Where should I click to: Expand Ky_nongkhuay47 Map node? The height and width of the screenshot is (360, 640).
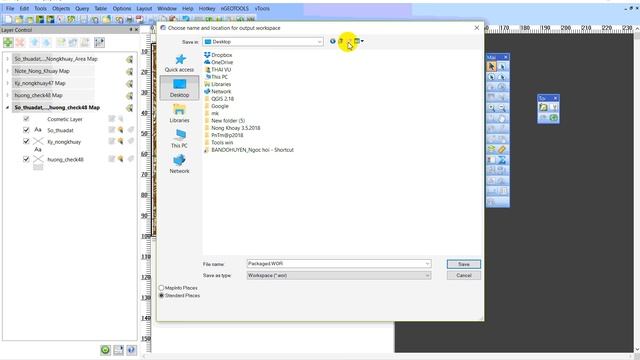7,83
